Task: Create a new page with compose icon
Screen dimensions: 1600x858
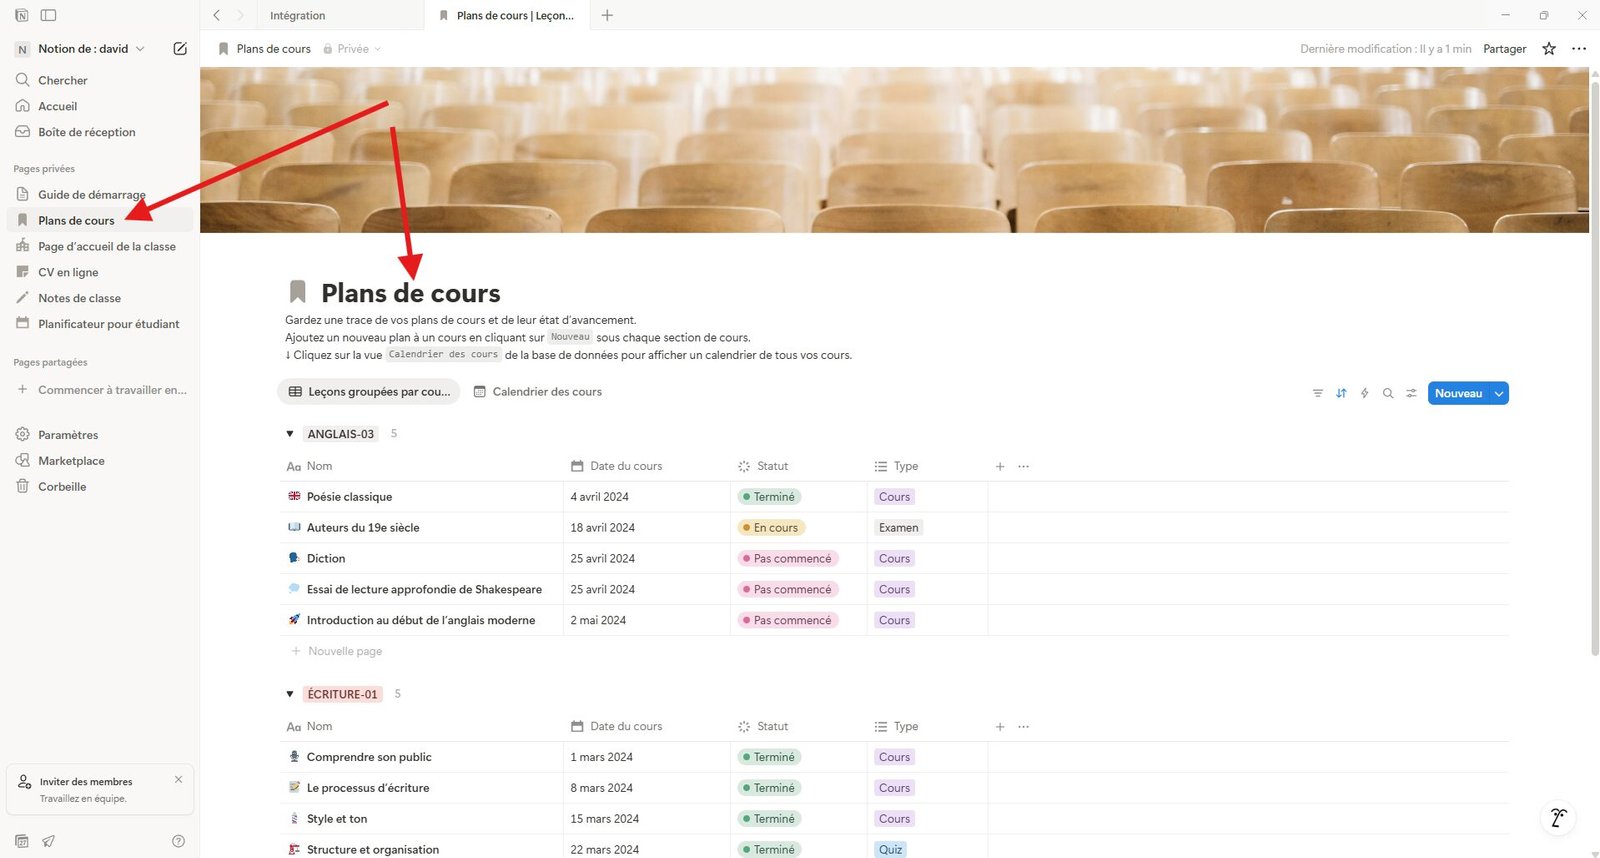Action: tap(180, 48)
